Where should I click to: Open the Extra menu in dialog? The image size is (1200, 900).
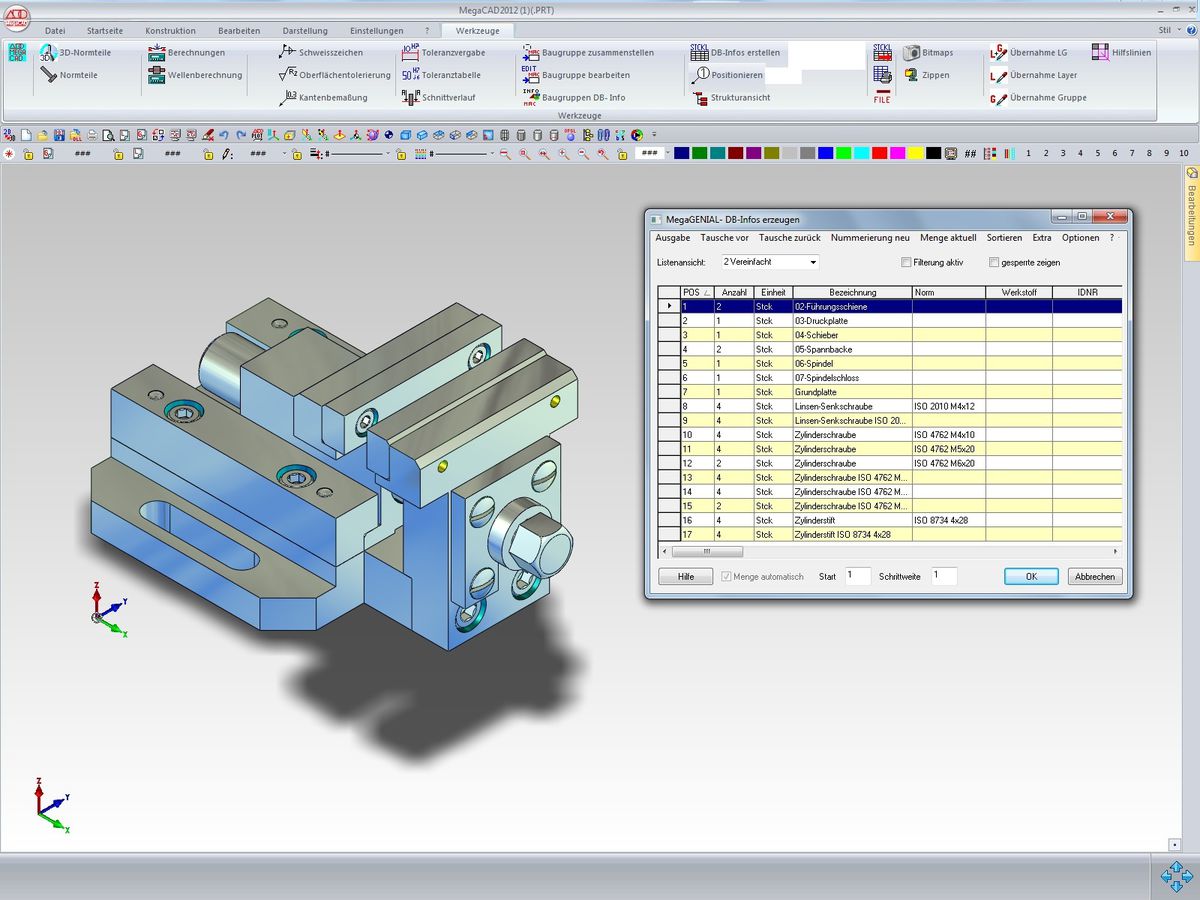point(1042,238)
